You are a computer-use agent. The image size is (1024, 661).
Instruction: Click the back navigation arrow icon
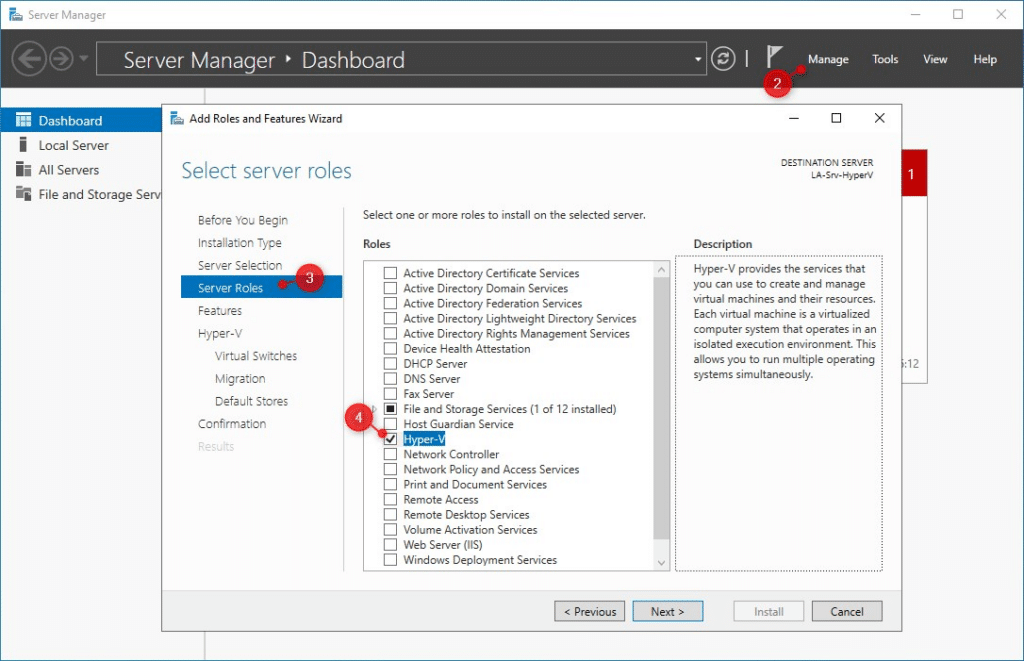[29, 59]
